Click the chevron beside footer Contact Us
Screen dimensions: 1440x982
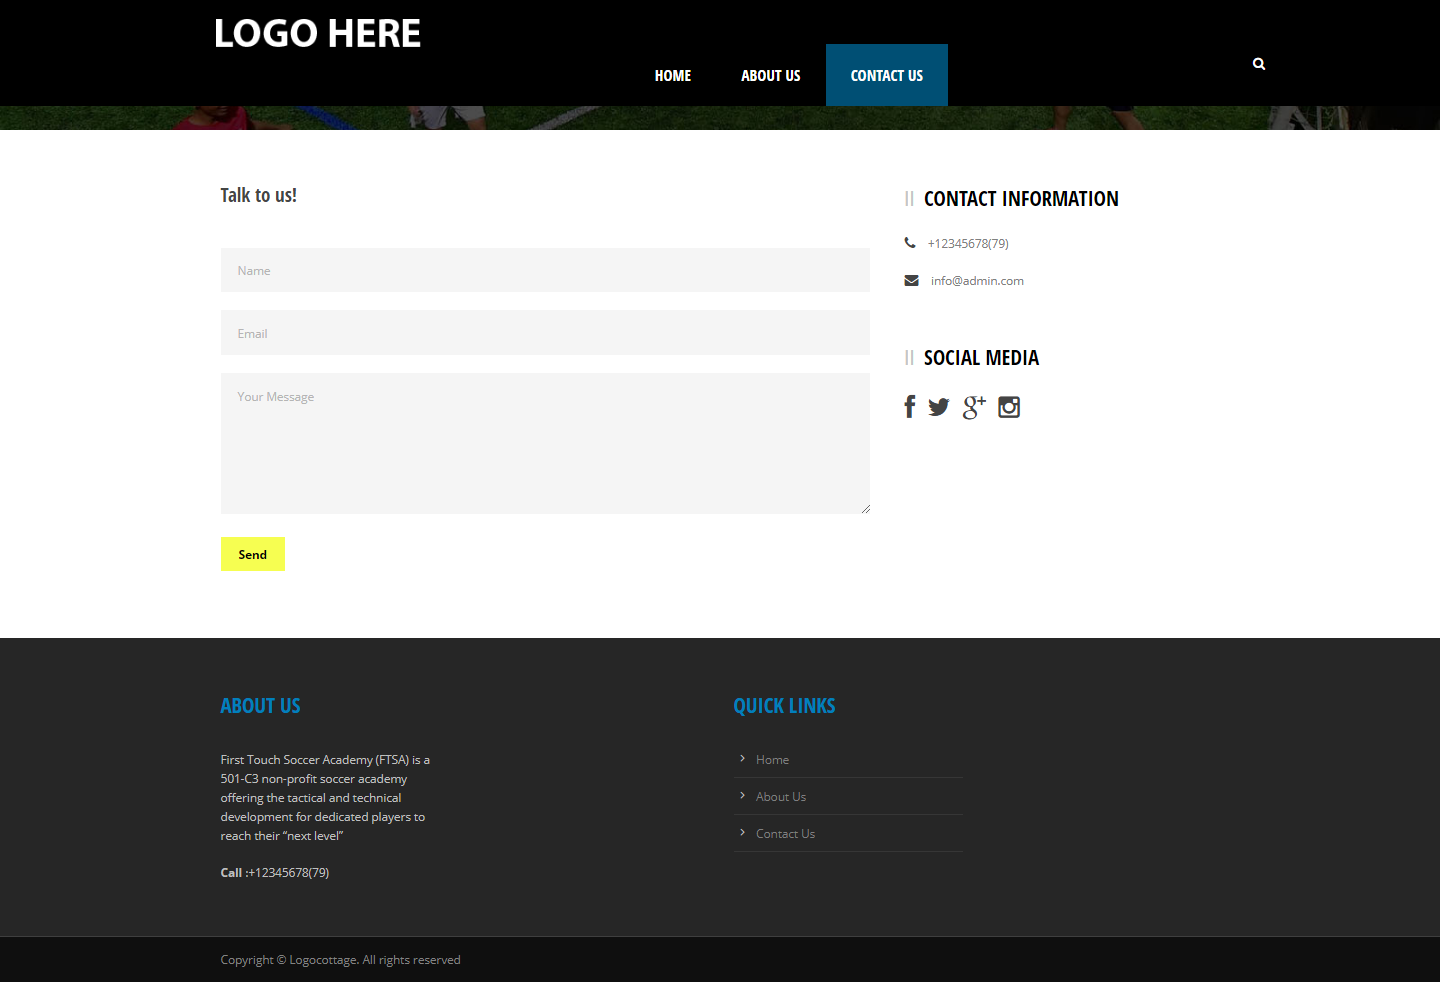pyautogui.click(x=742, y=833)
